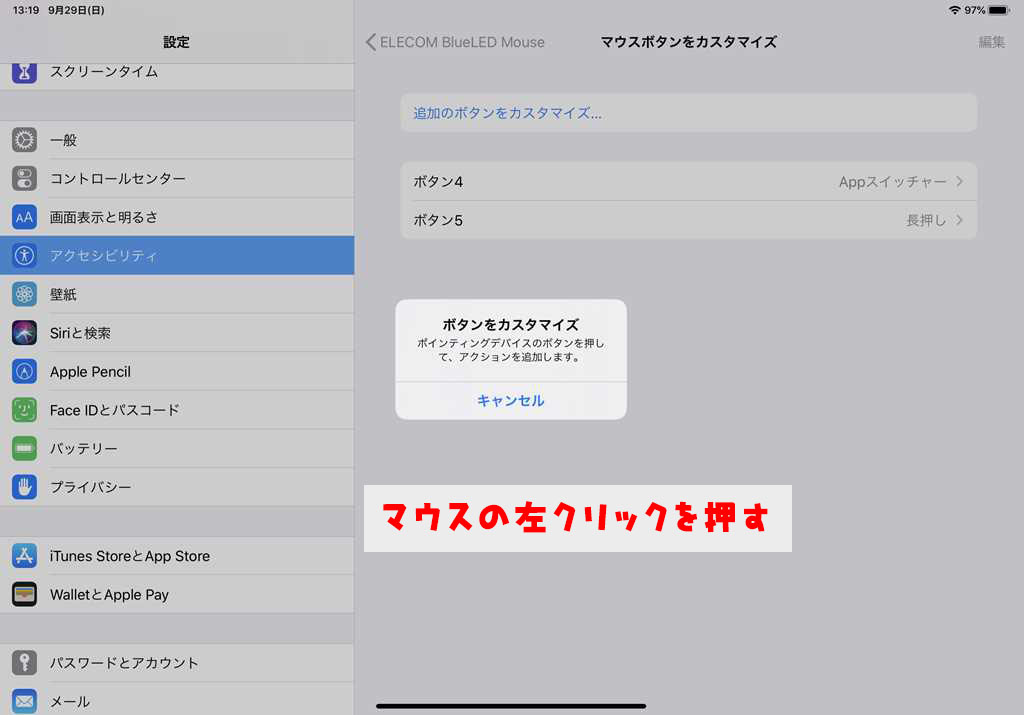Select 壁紙 in settings list

tap(177, 294)
